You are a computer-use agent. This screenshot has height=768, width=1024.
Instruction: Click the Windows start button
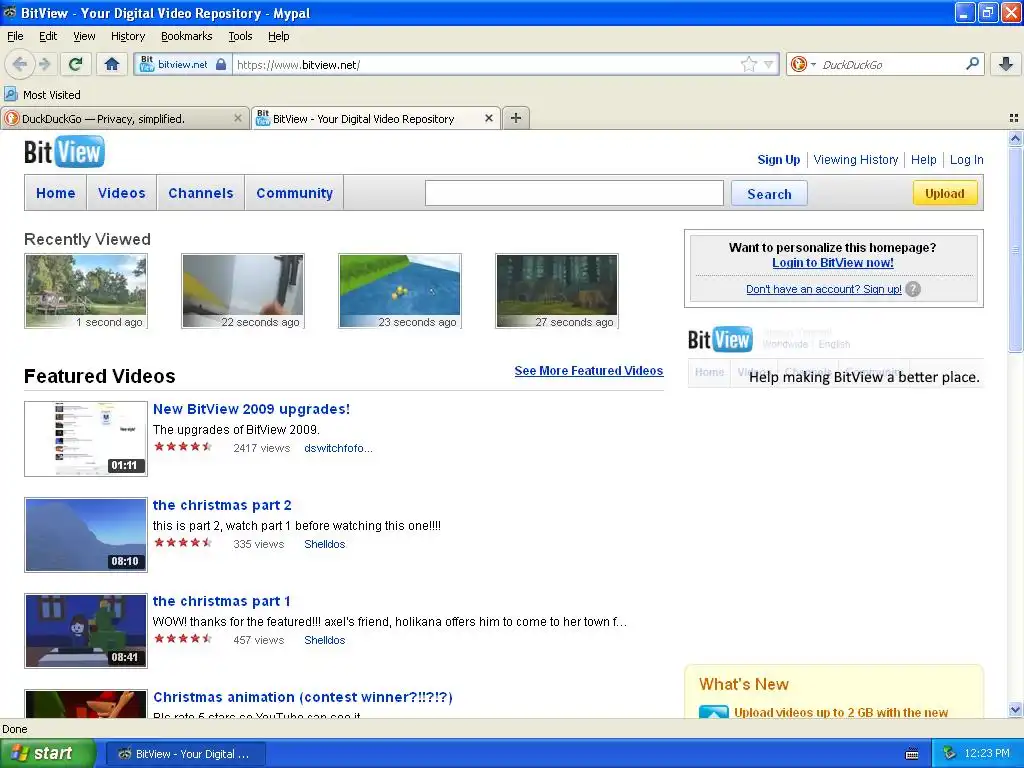48,753
